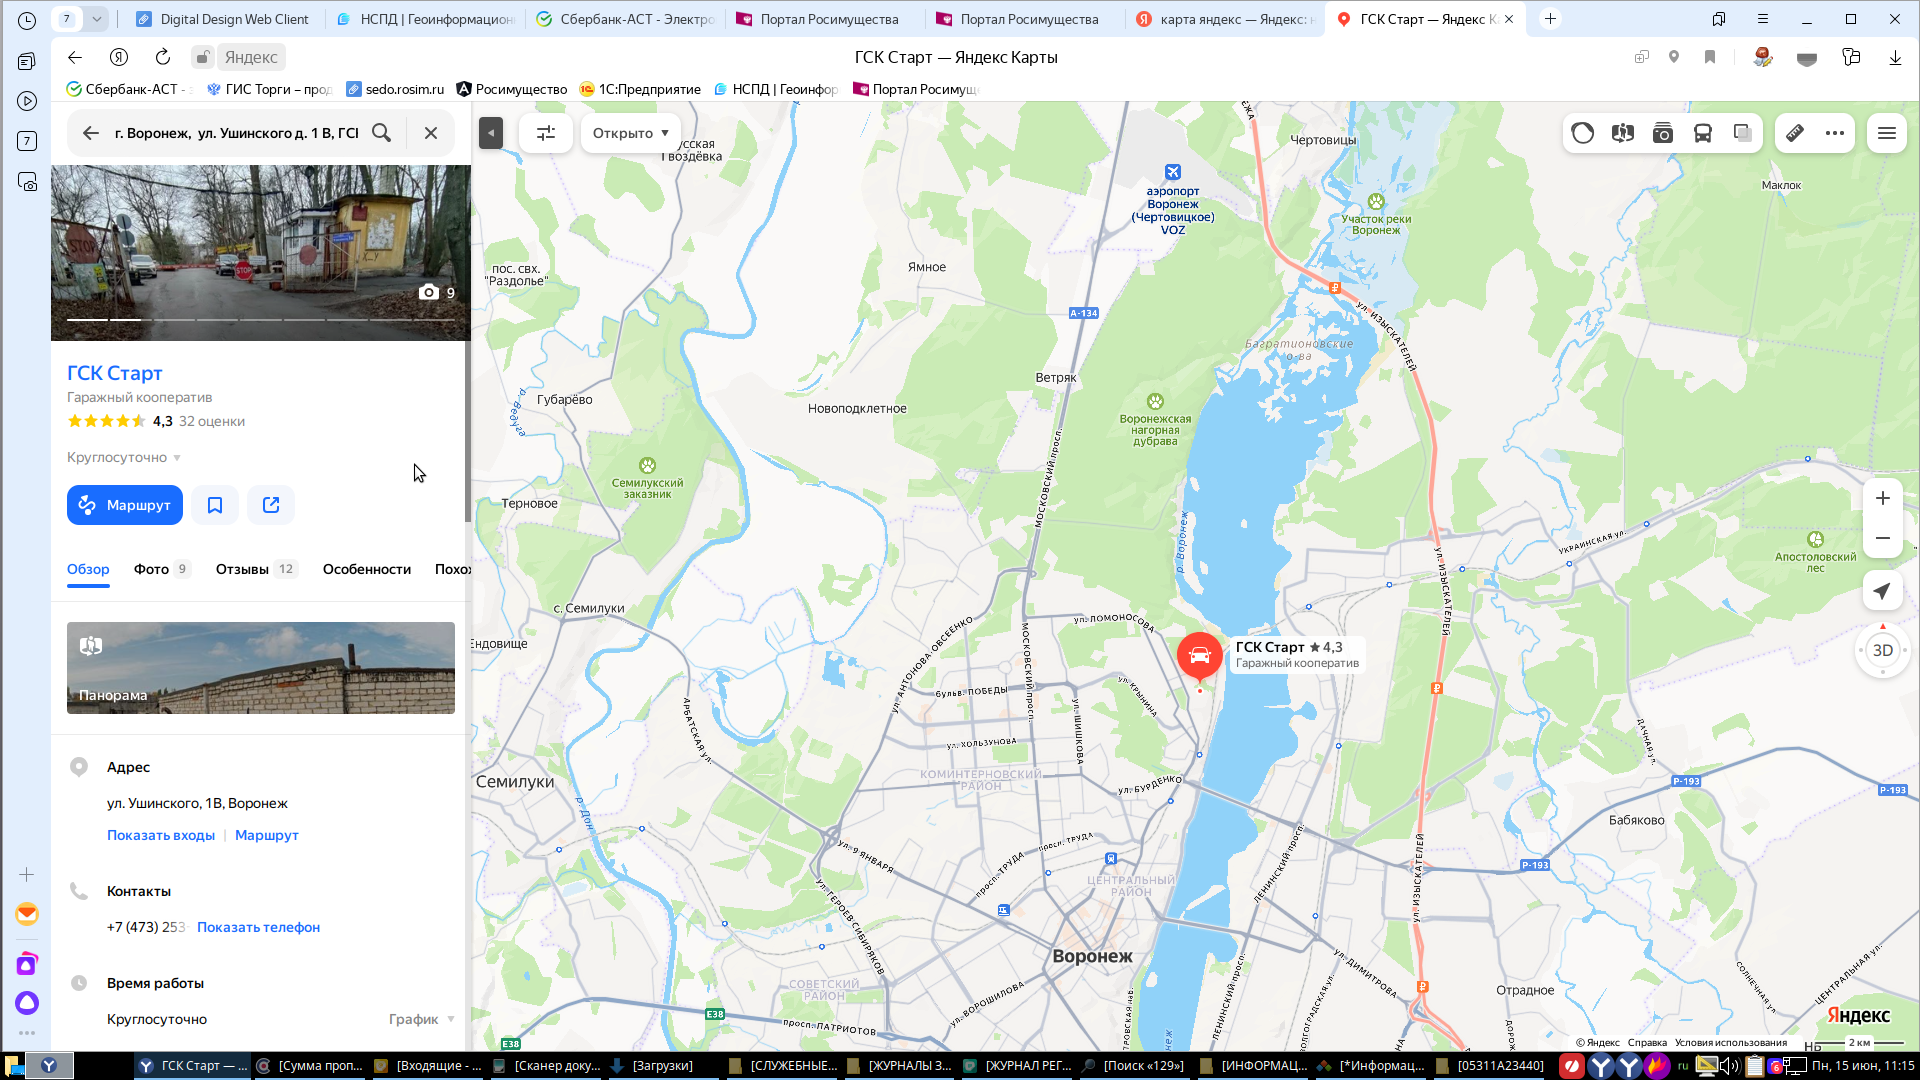
Task: Switch to 'Сбербанк-АСТ' browser tab
Action: pyautogui.click(x=625, y=19)
